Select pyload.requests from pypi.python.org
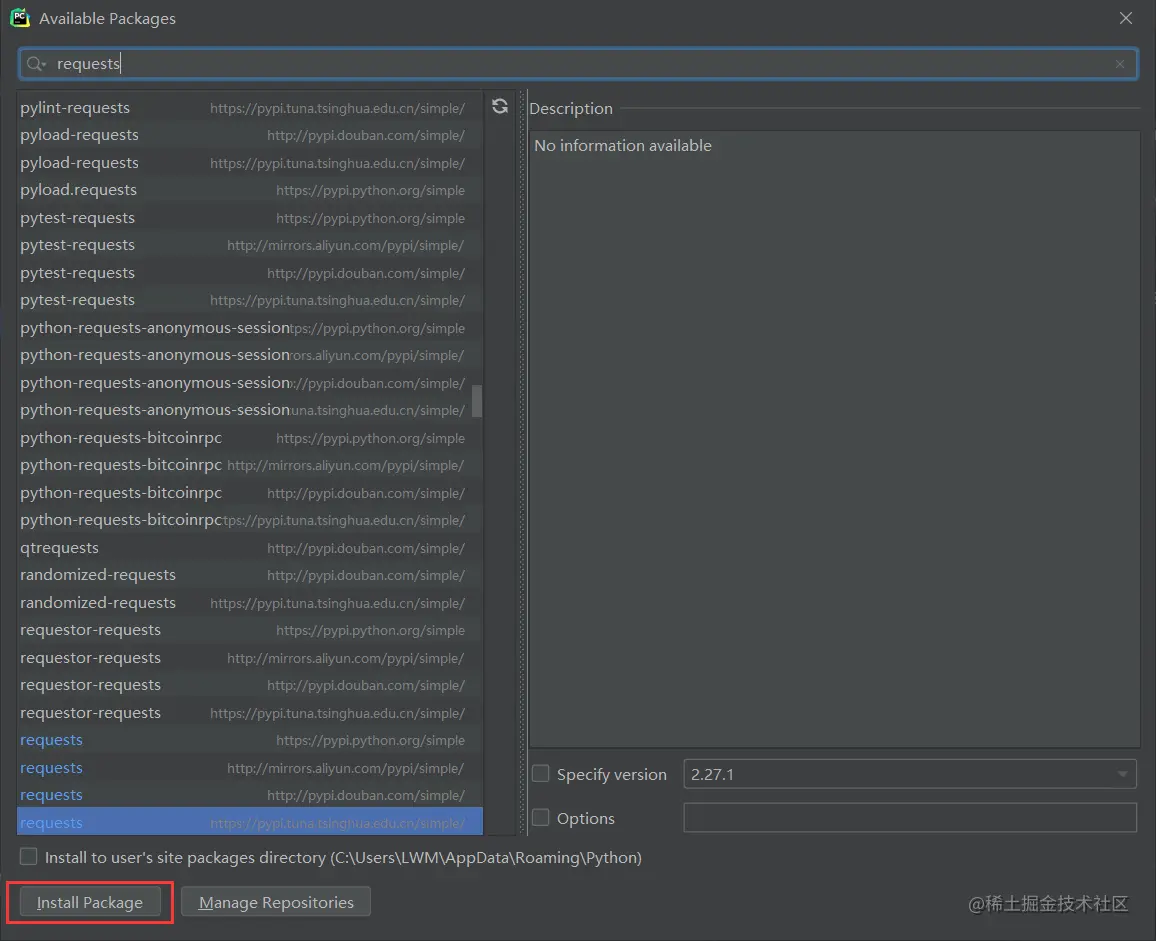 click(250, 190)
